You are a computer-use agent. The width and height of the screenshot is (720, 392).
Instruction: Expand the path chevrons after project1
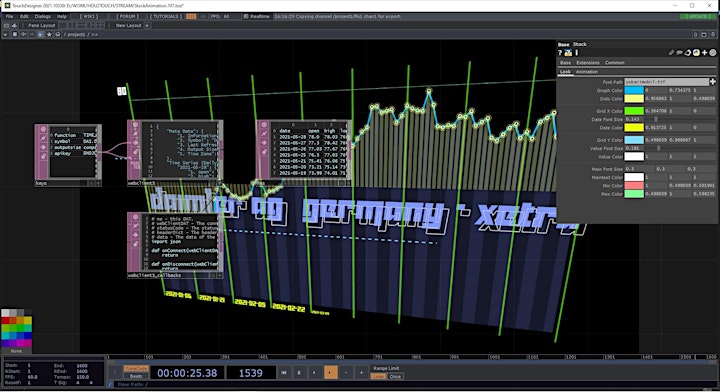(94, 34)
